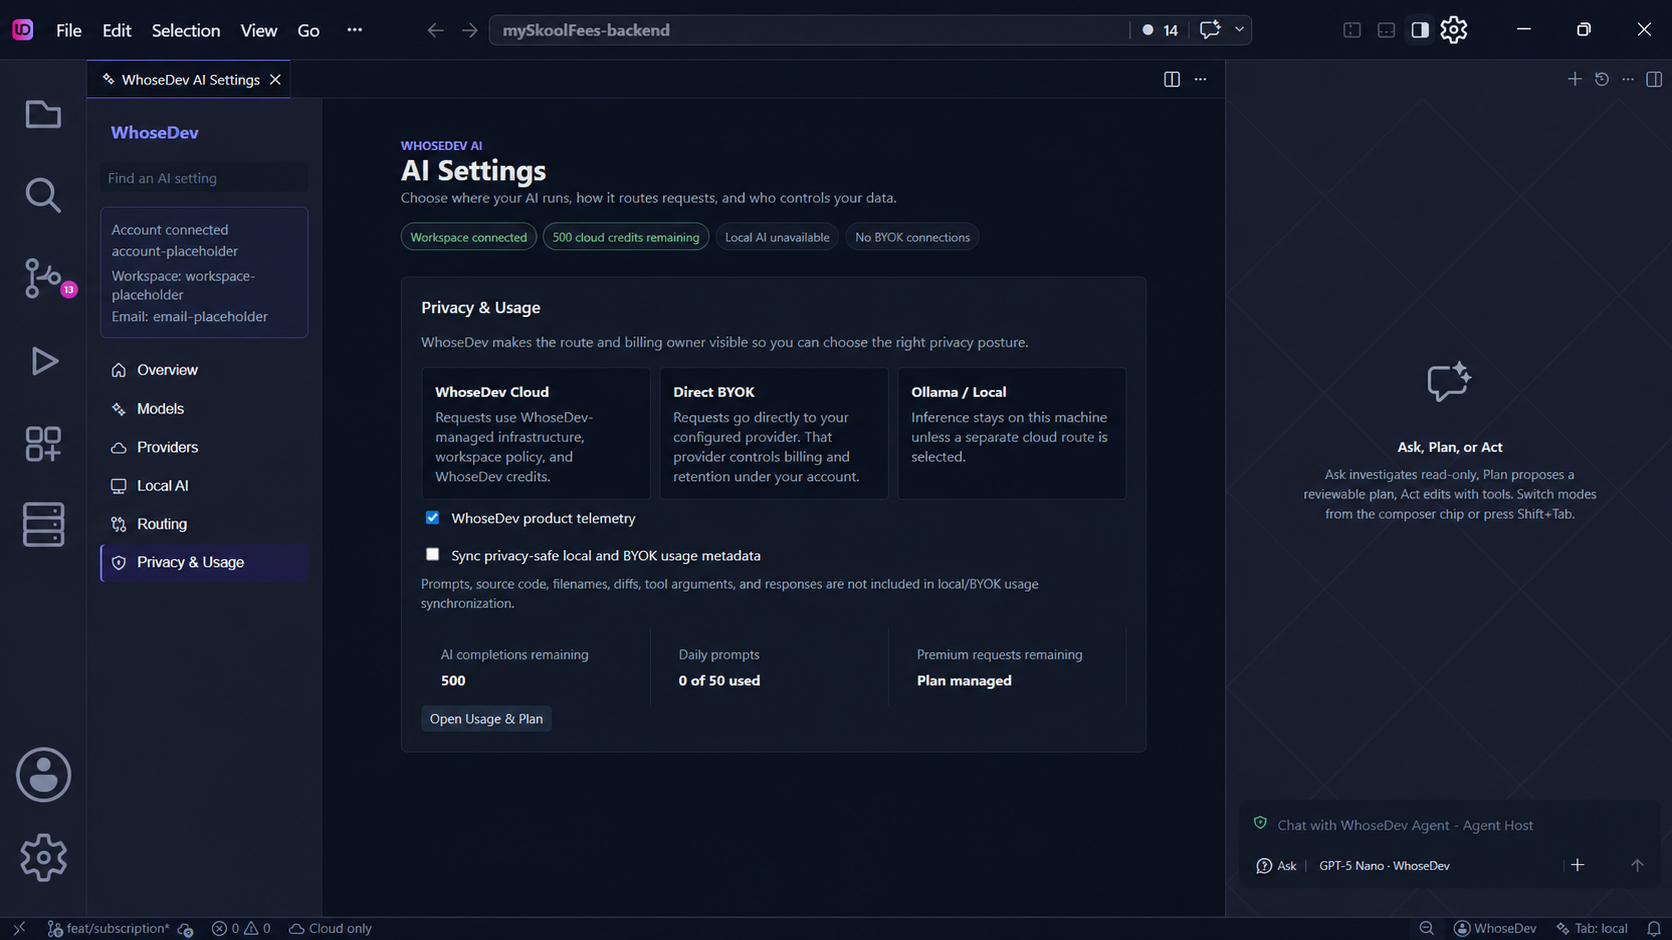Click Open Usage & Plan button
The width and height of the screenshot is (1672, 940).
486,719
